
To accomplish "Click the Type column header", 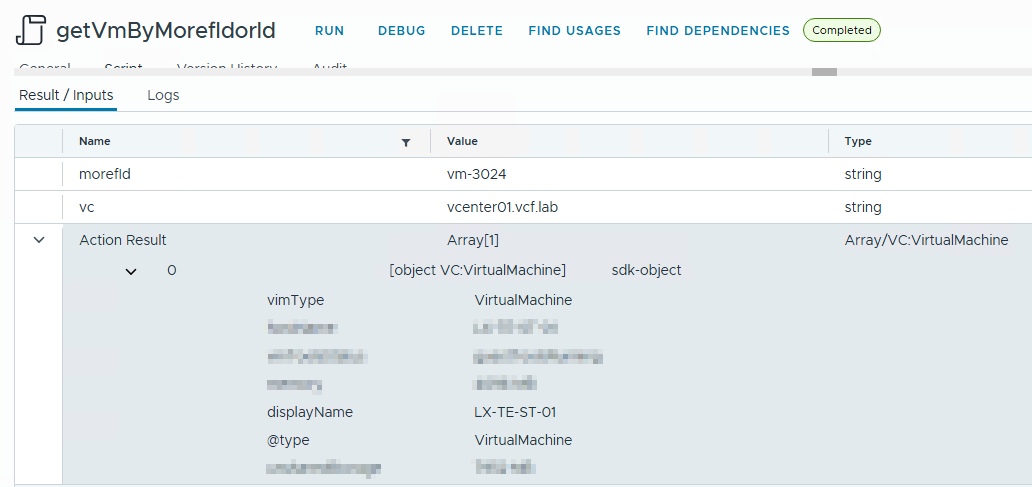I will pyautogui.click(x=858, y=141).
